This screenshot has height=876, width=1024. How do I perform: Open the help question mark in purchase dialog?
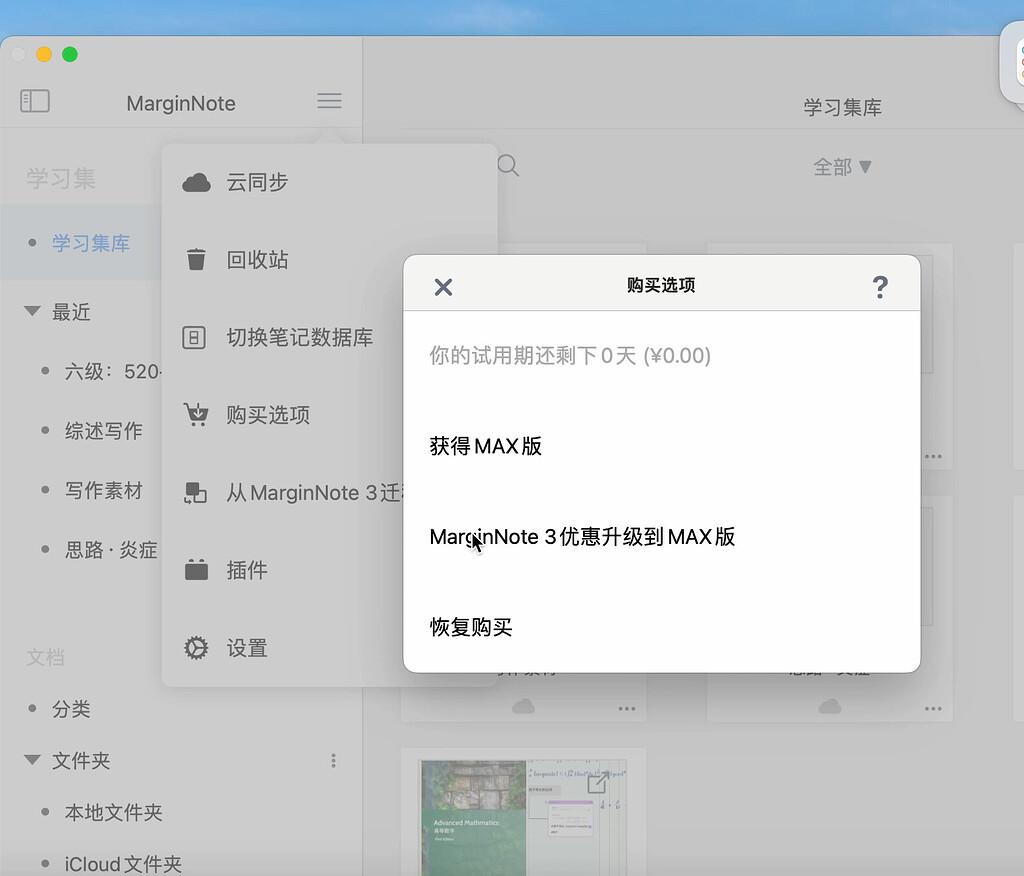click(880, 287)
